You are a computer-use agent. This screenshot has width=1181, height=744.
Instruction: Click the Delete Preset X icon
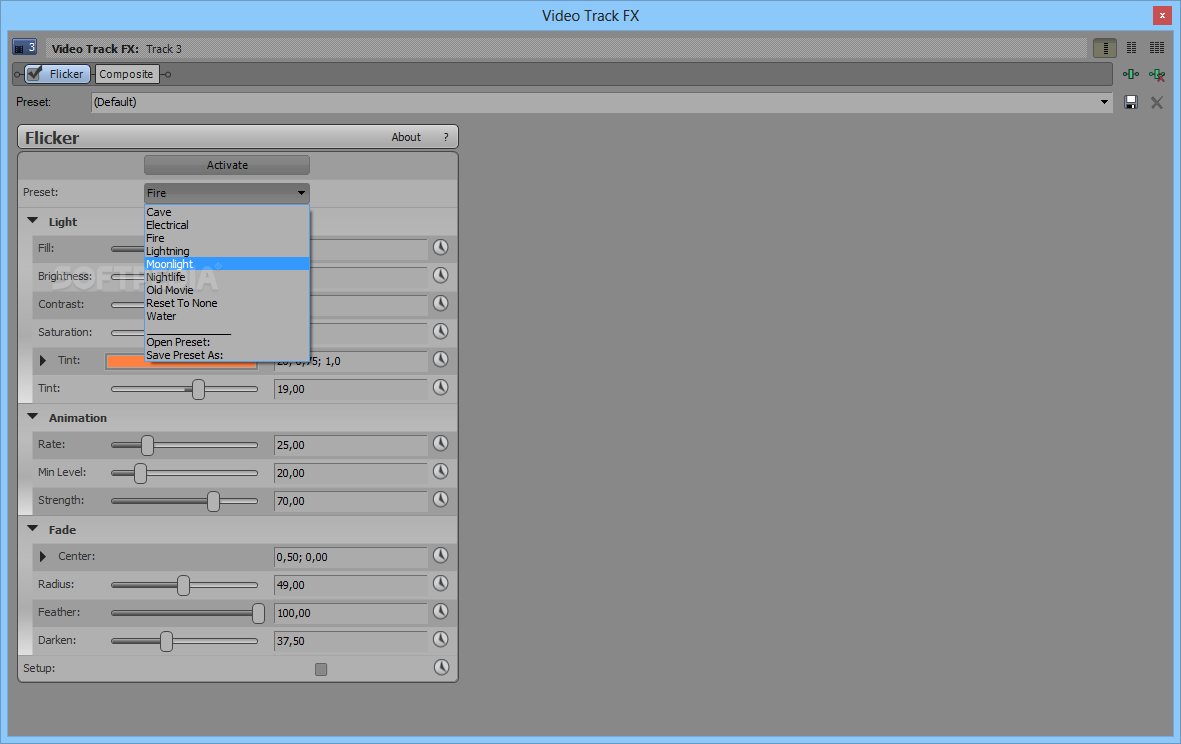(x=1157, y=102)
